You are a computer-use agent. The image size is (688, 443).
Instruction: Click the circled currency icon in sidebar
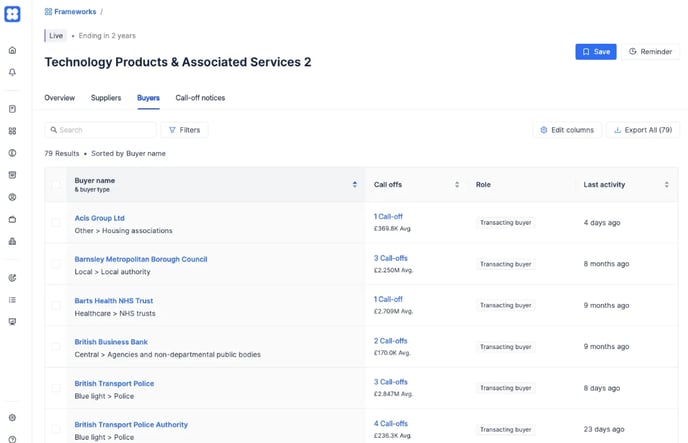12,153
